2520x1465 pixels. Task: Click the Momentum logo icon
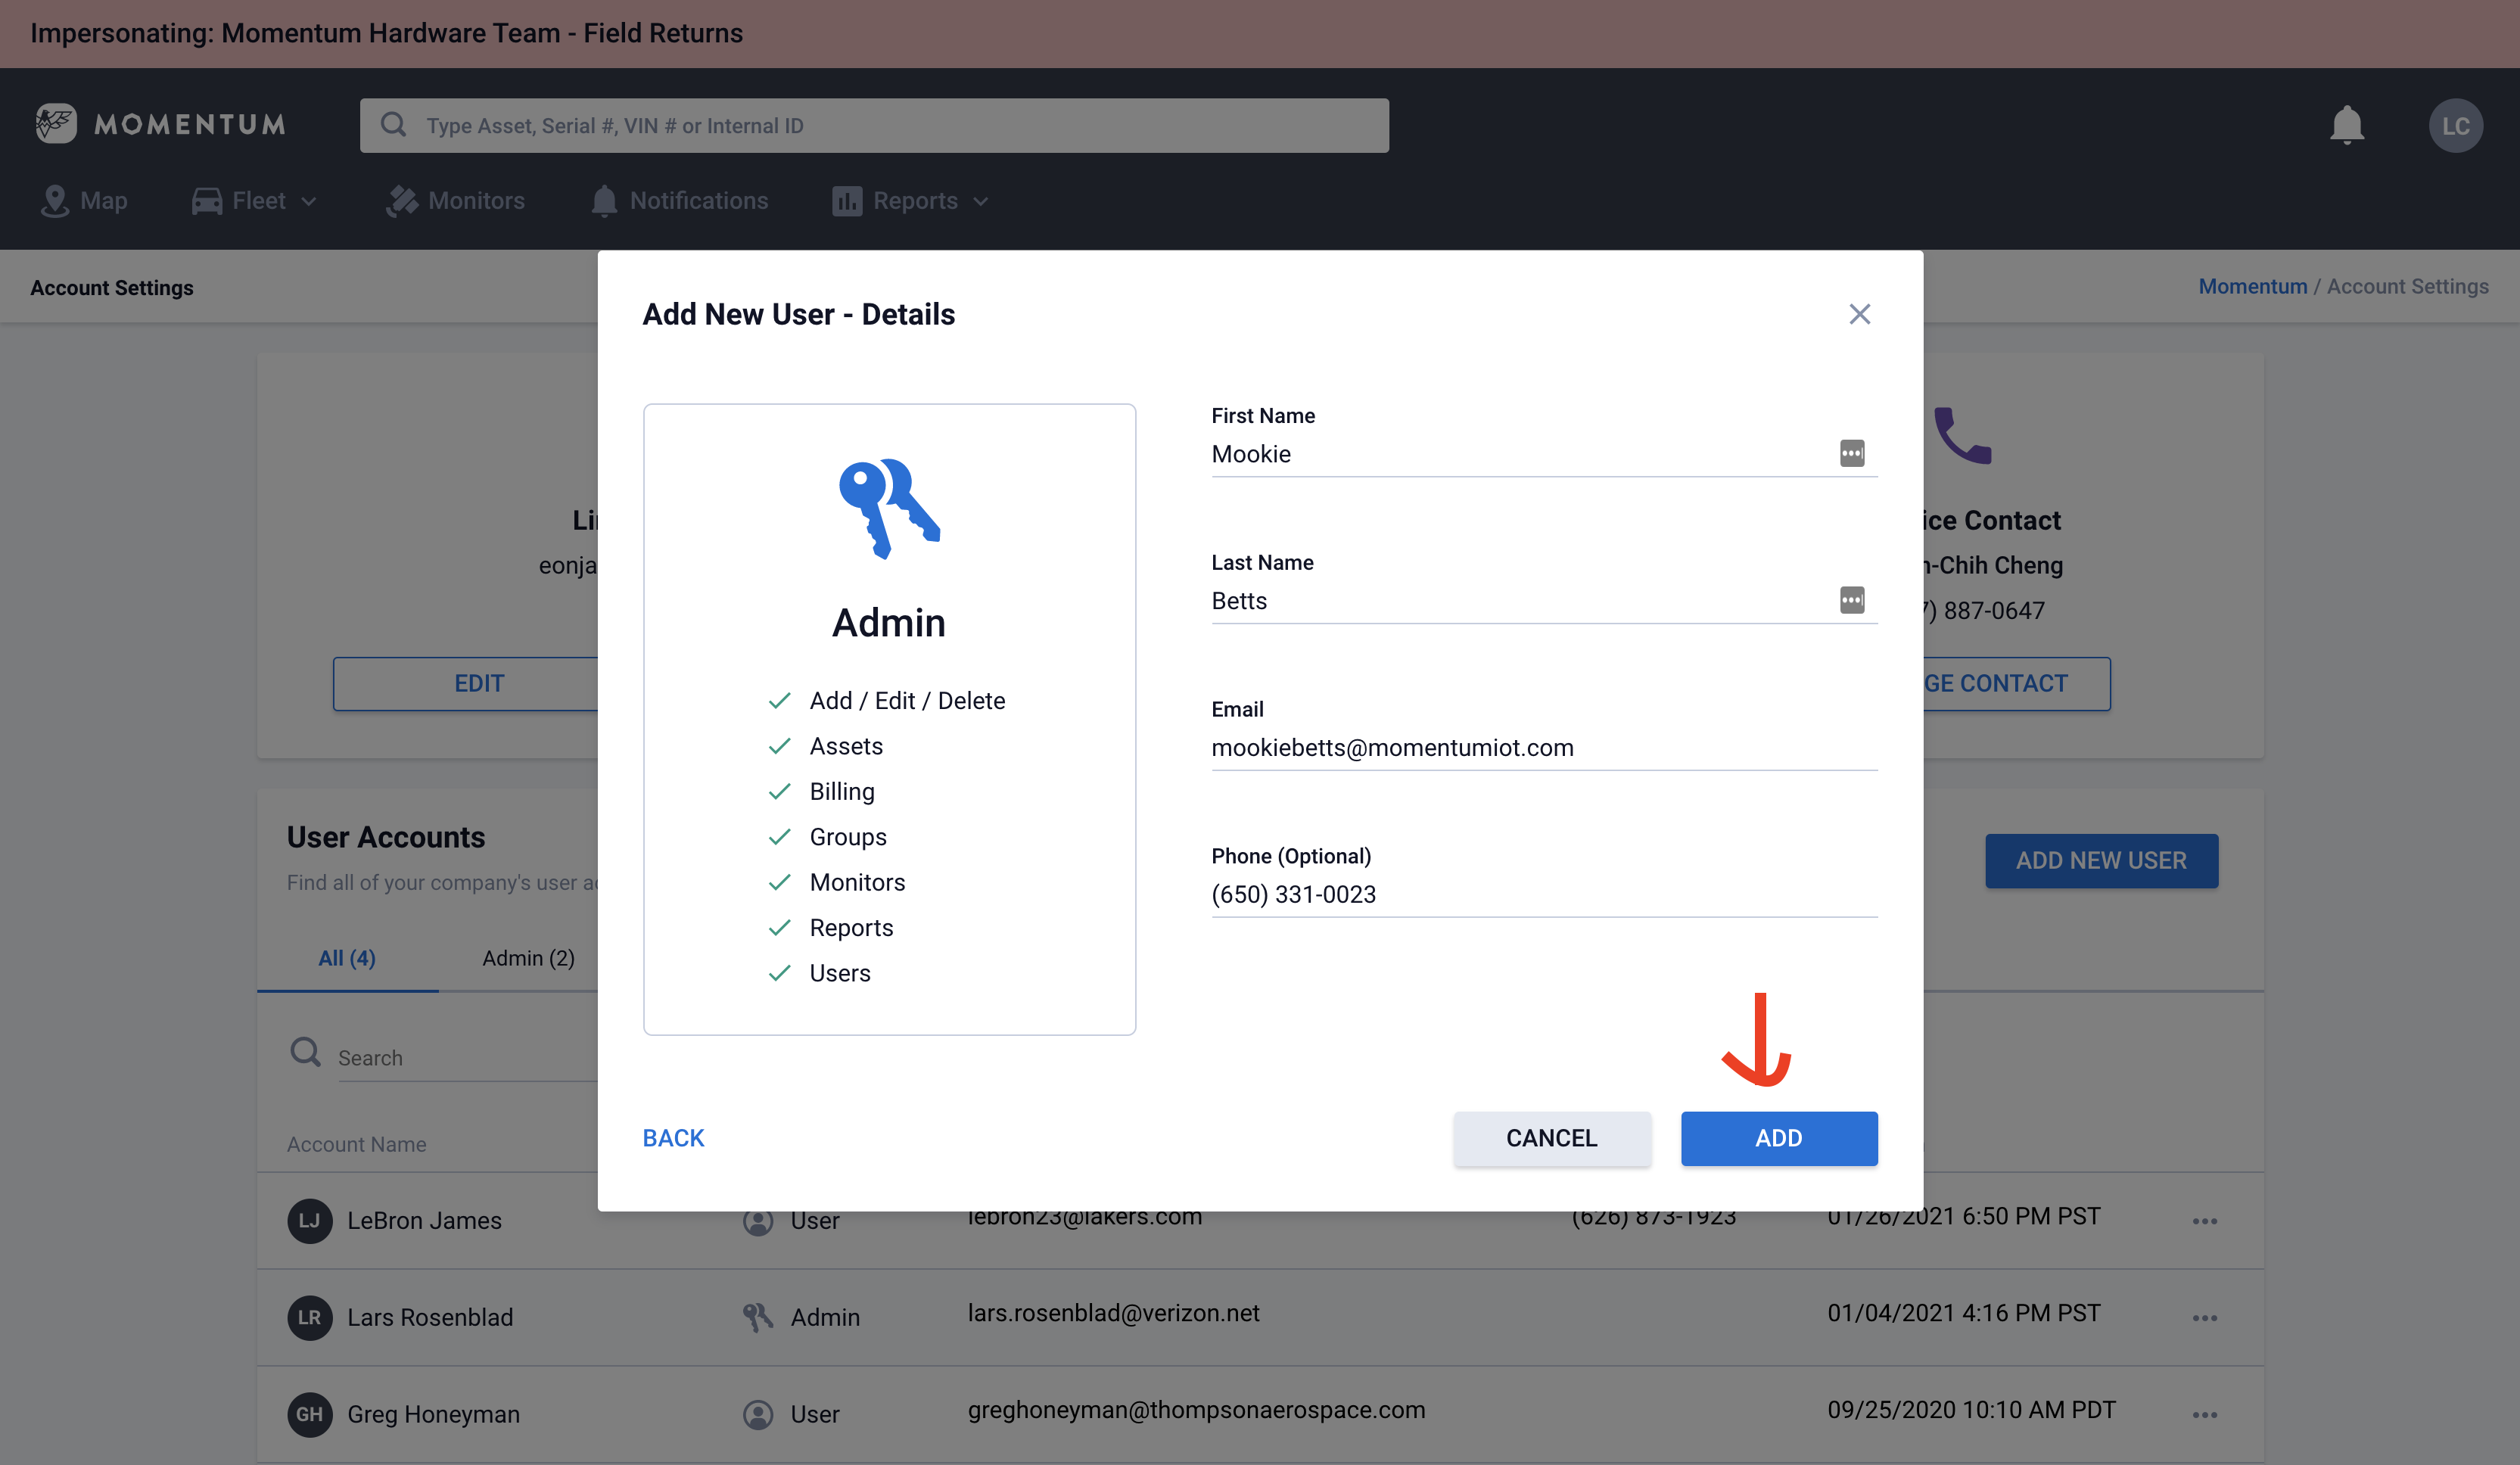pyautogui.click(x=56, y=124)
